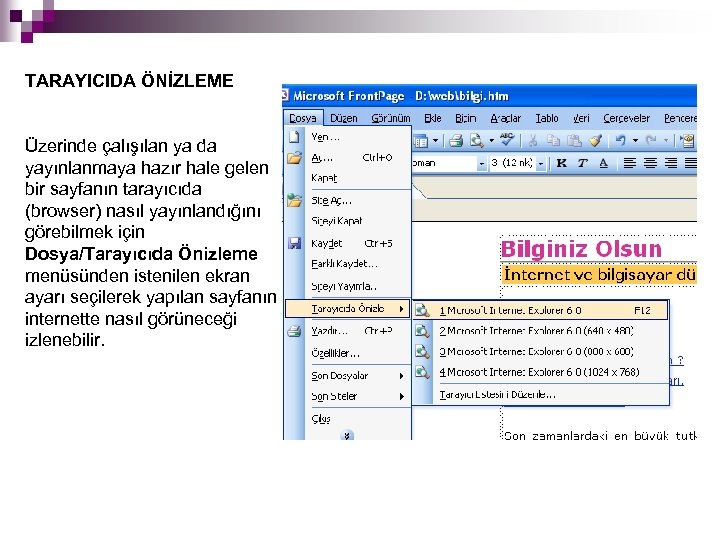Toggle Underline with the A button

[603, 163]
